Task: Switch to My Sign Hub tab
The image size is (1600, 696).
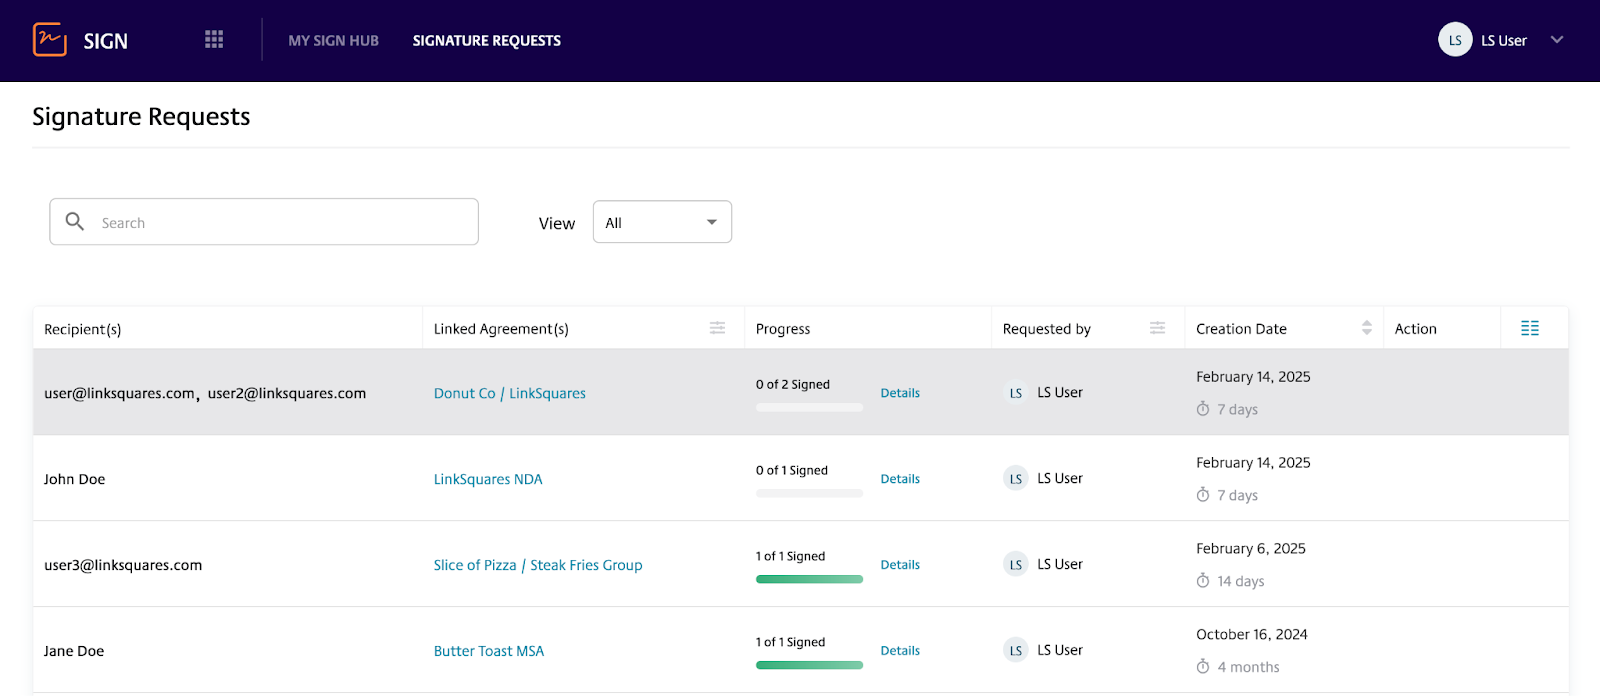Action: pos(333,41)
